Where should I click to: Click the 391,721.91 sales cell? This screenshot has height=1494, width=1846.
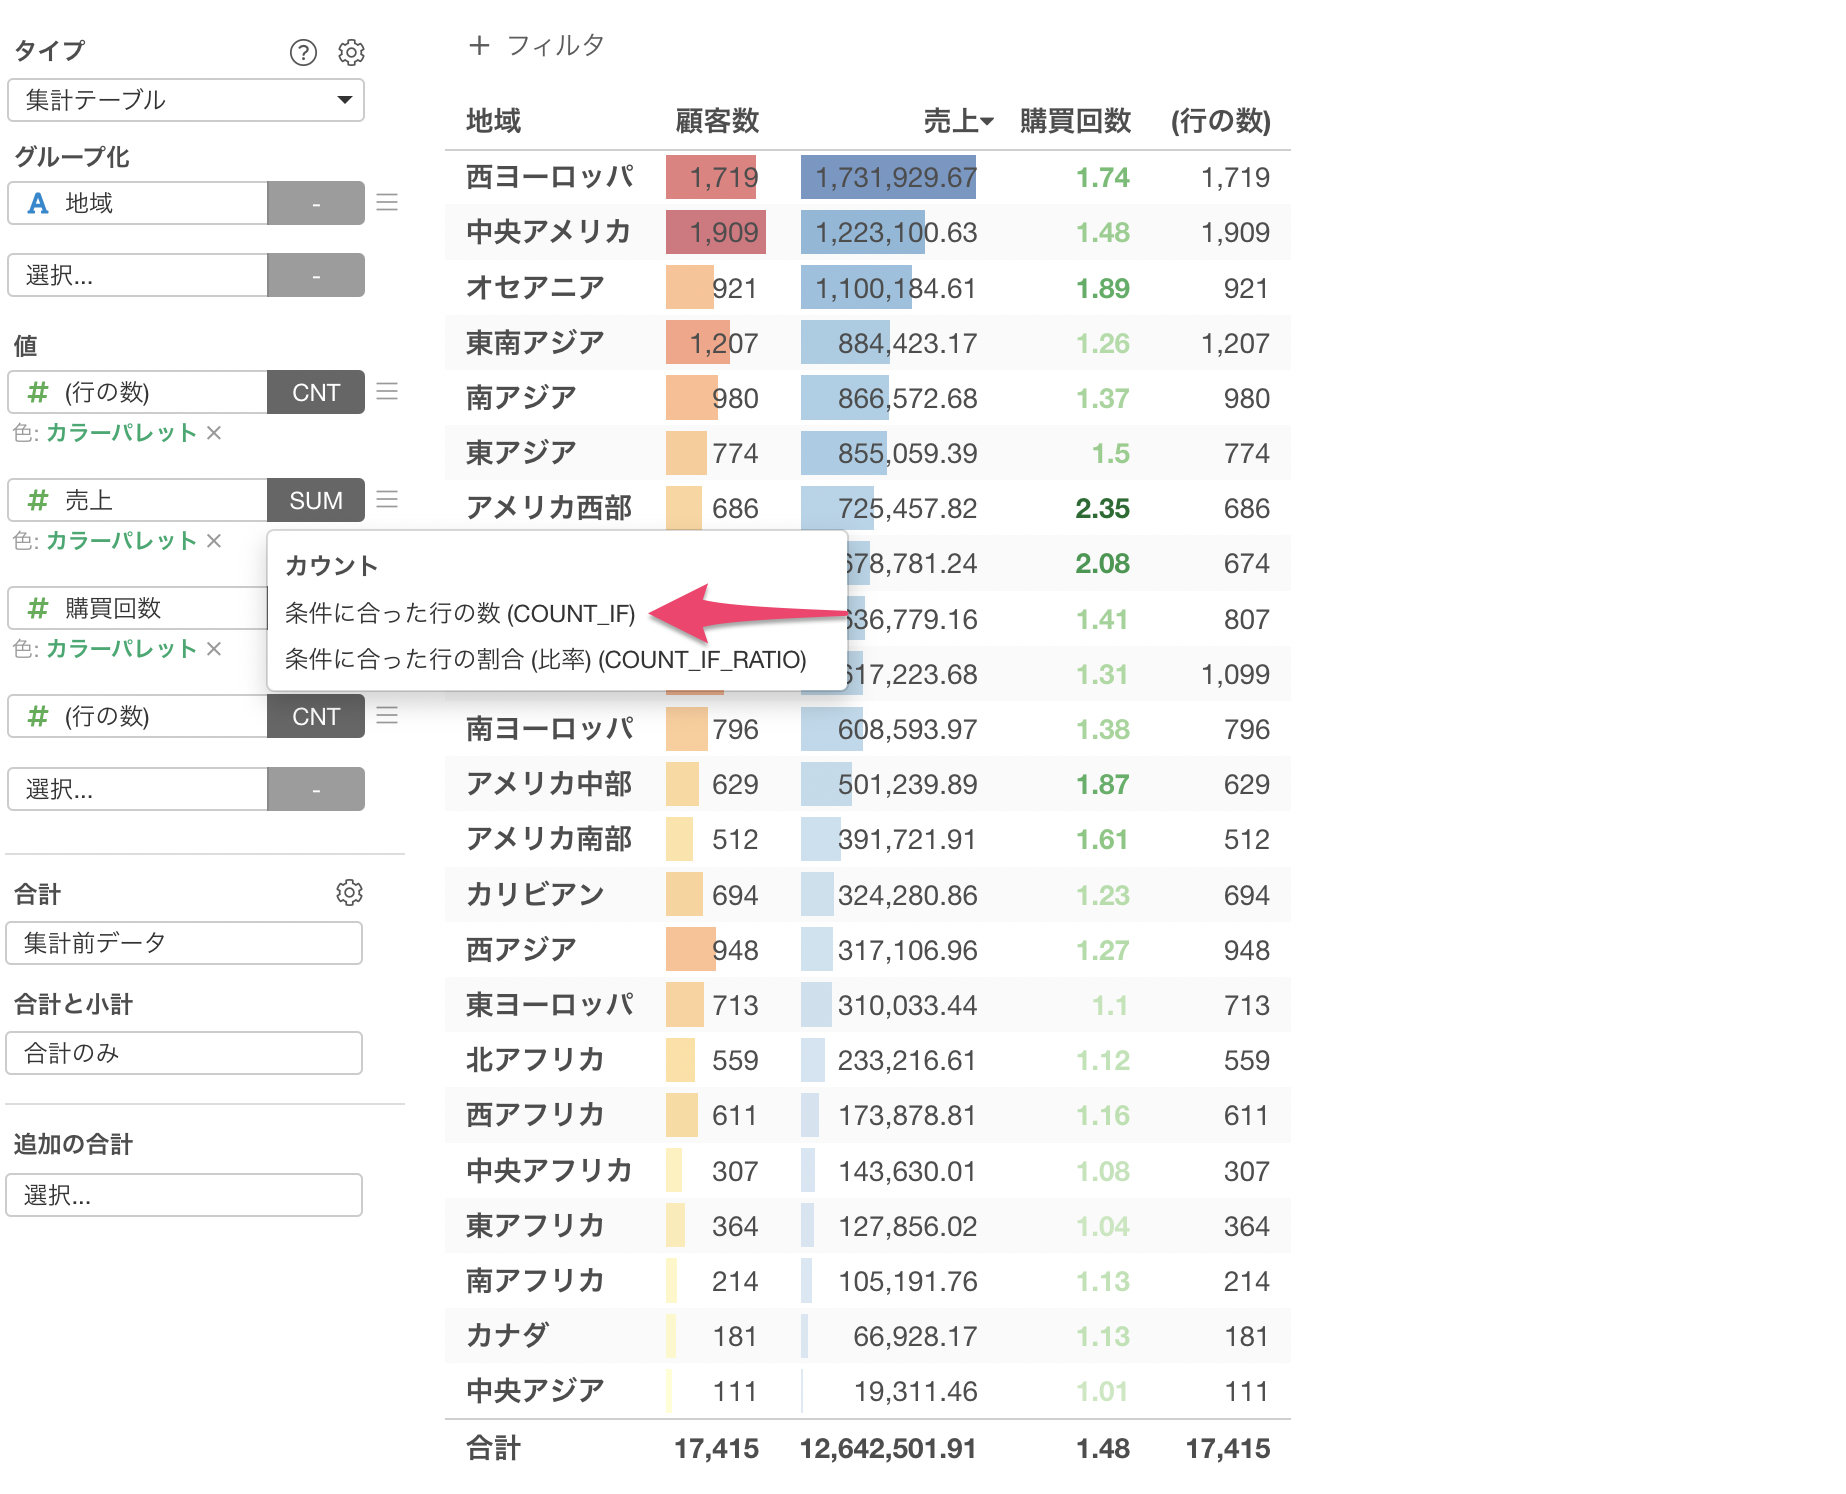[x=907, y=839]
